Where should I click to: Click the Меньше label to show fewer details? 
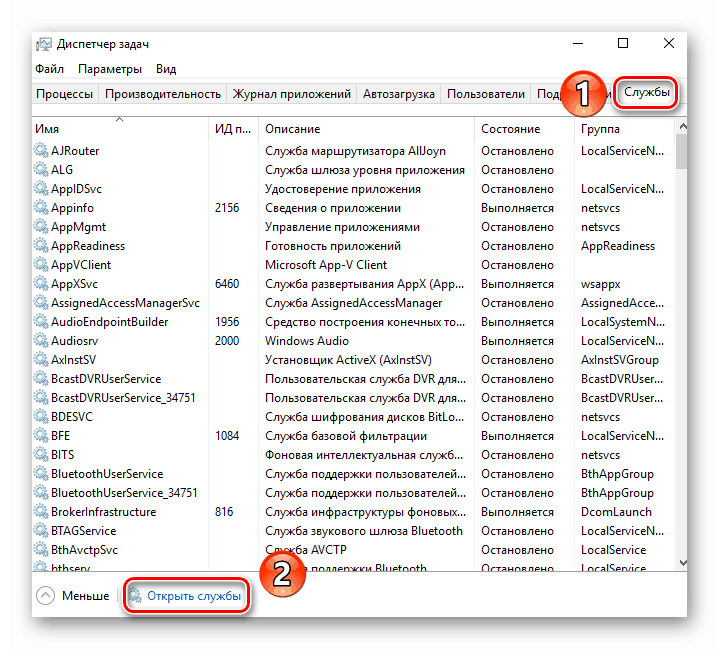pos(86,595)
